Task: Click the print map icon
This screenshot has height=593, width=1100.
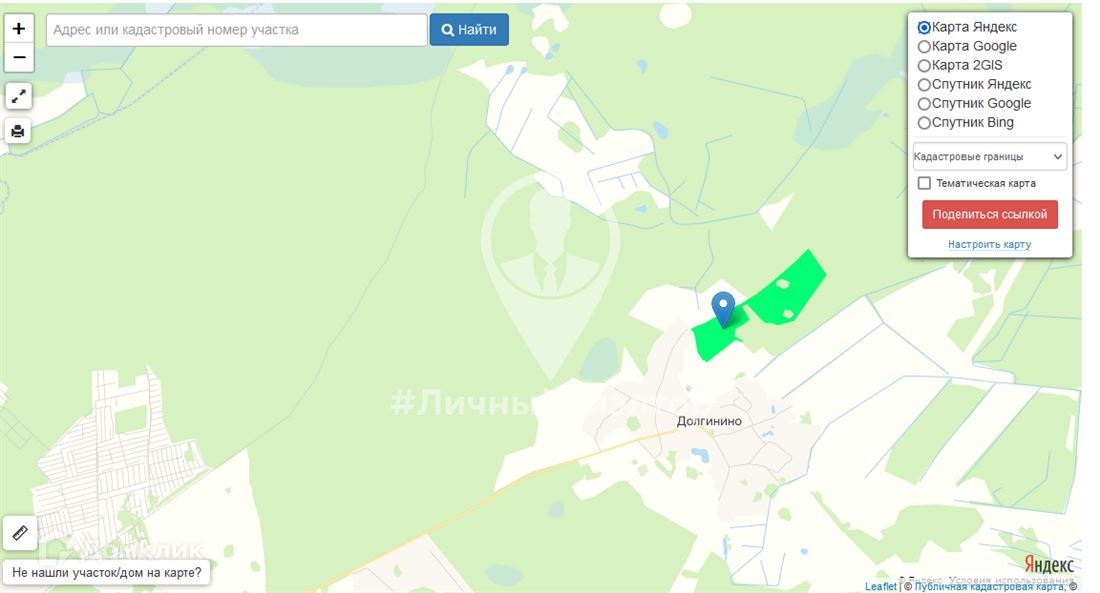Action: point(18,131)
